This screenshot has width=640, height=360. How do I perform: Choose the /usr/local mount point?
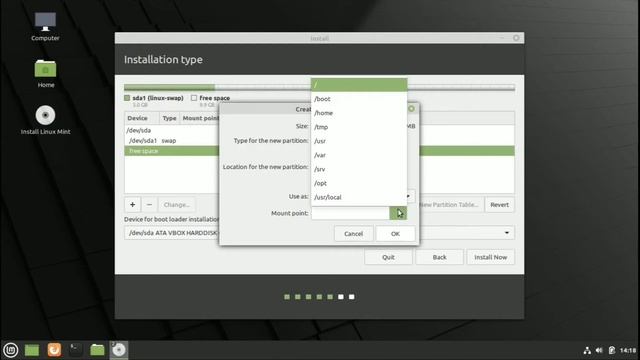click(359, 197)
